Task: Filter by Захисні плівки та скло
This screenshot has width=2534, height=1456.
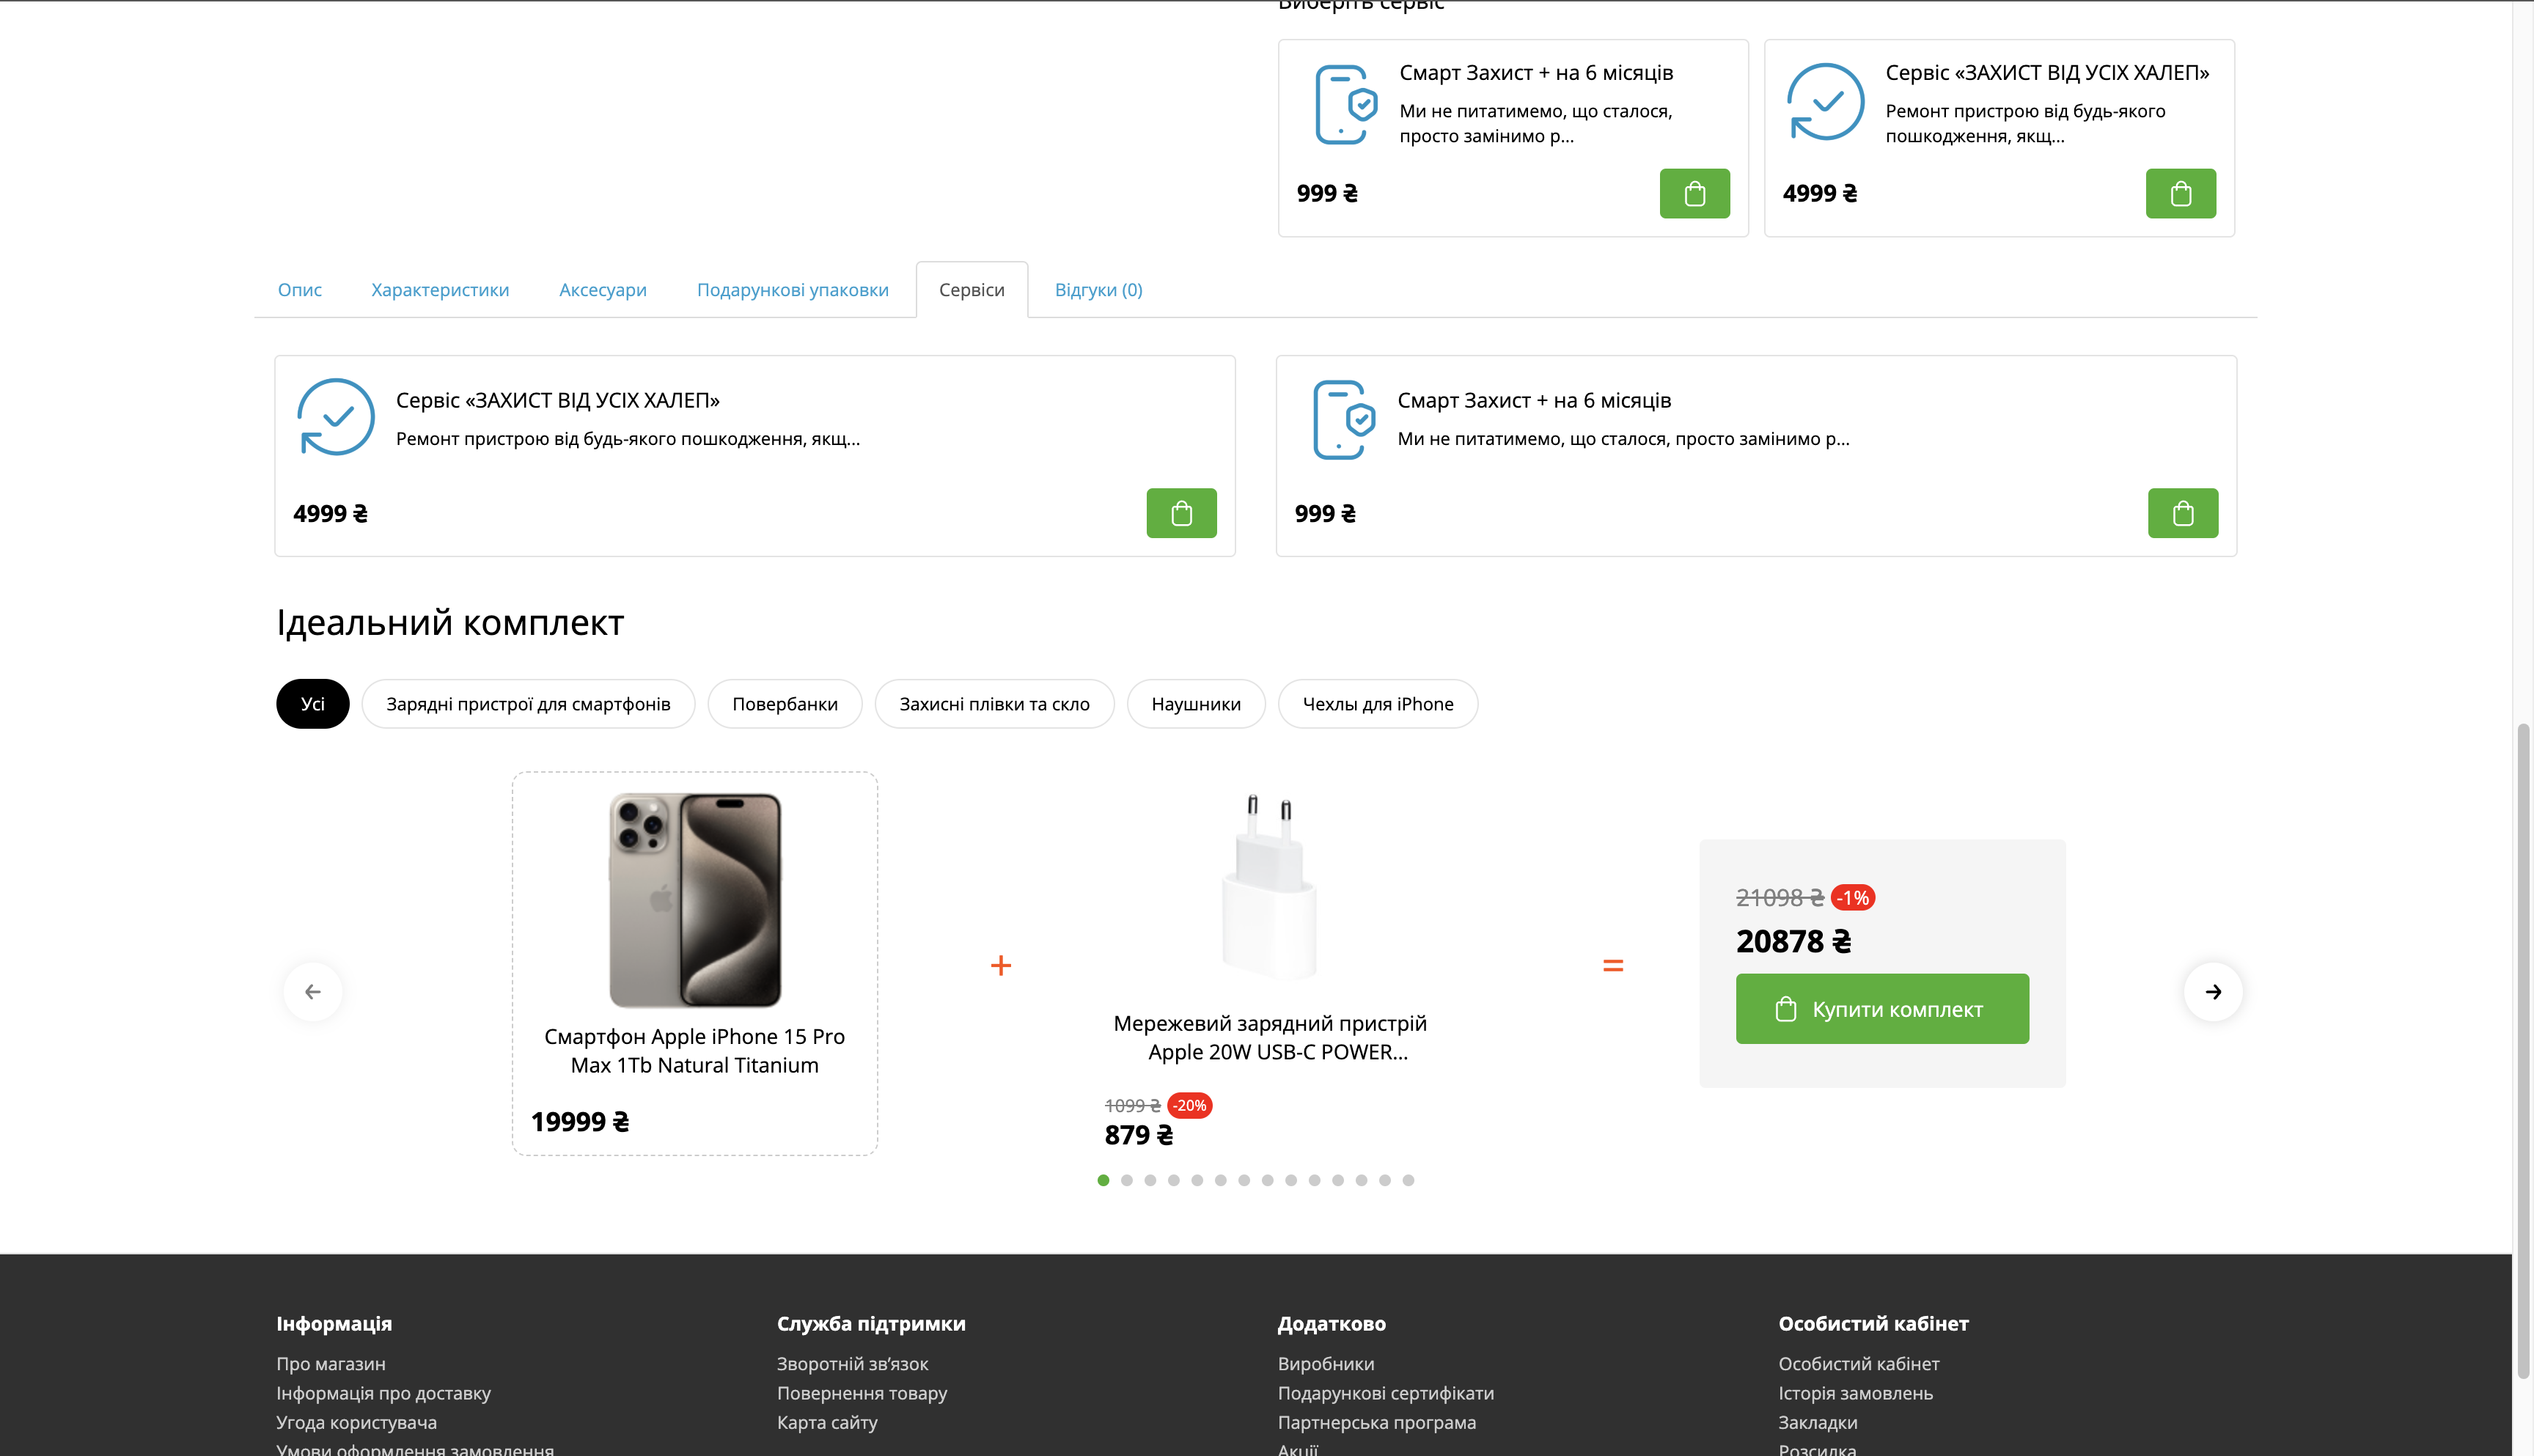Action: [994, 704]
